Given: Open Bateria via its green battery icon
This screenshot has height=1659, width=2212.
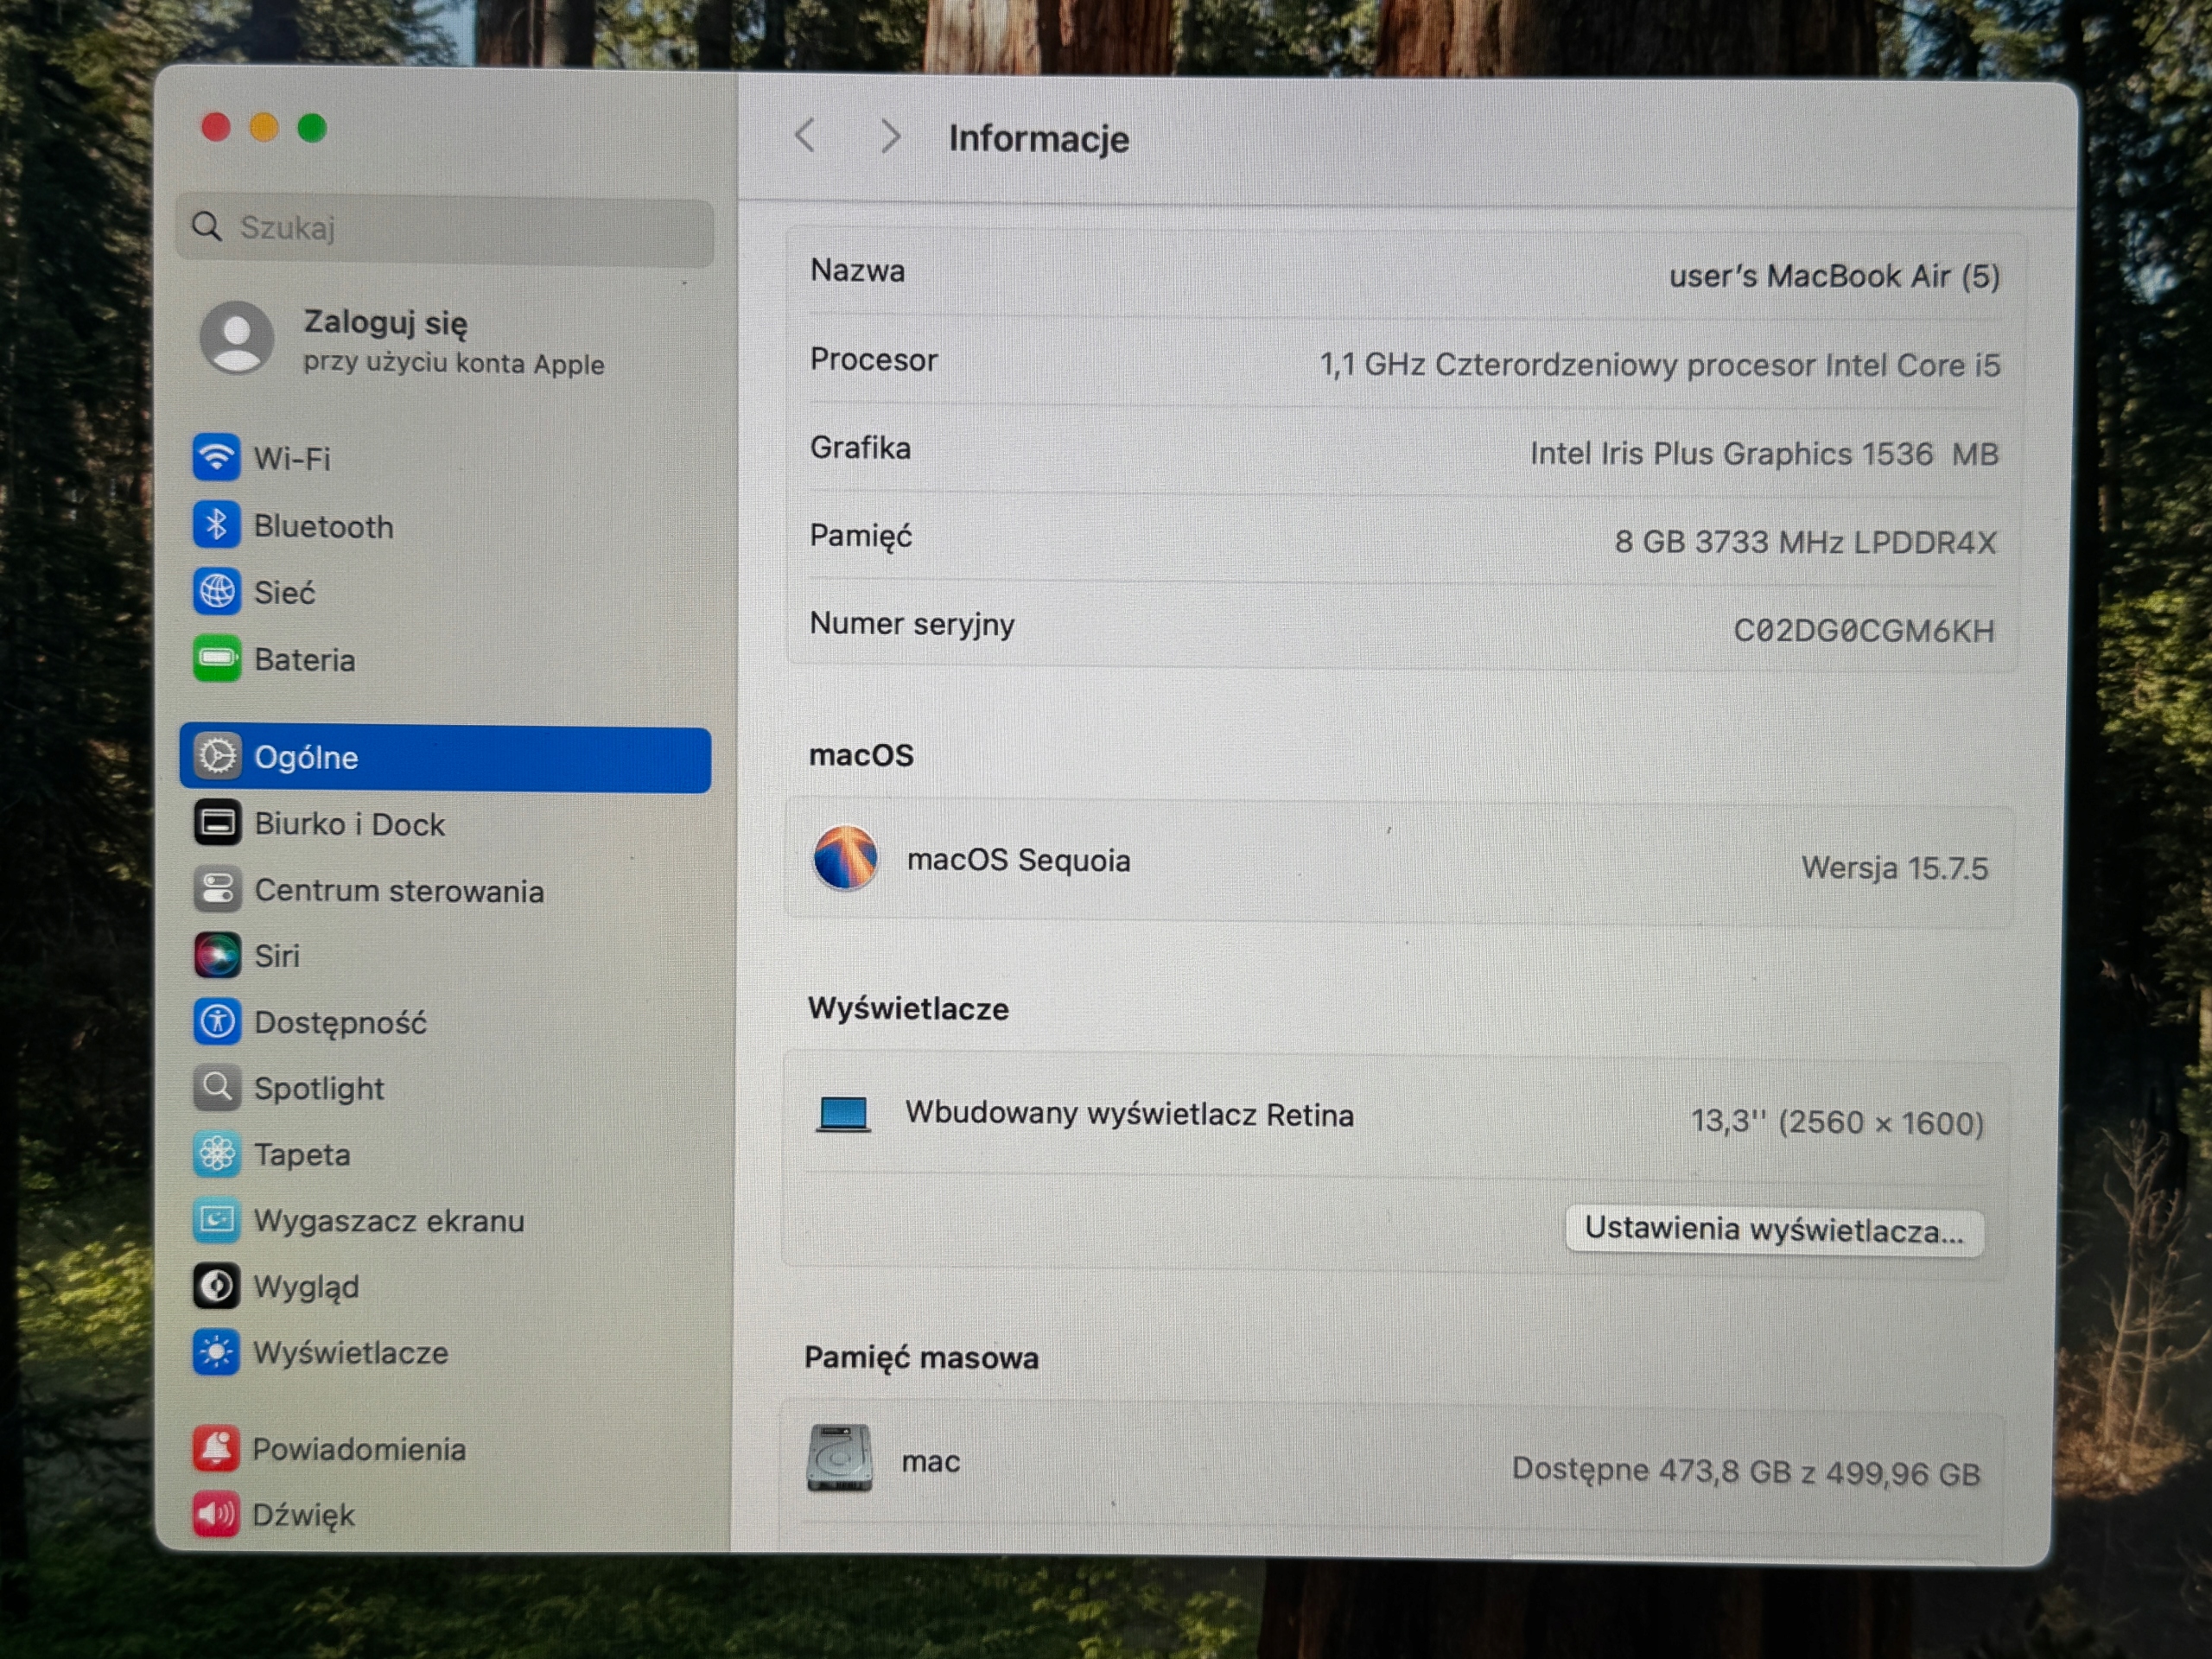Looking at the screenshot, I should pos(216,659).
